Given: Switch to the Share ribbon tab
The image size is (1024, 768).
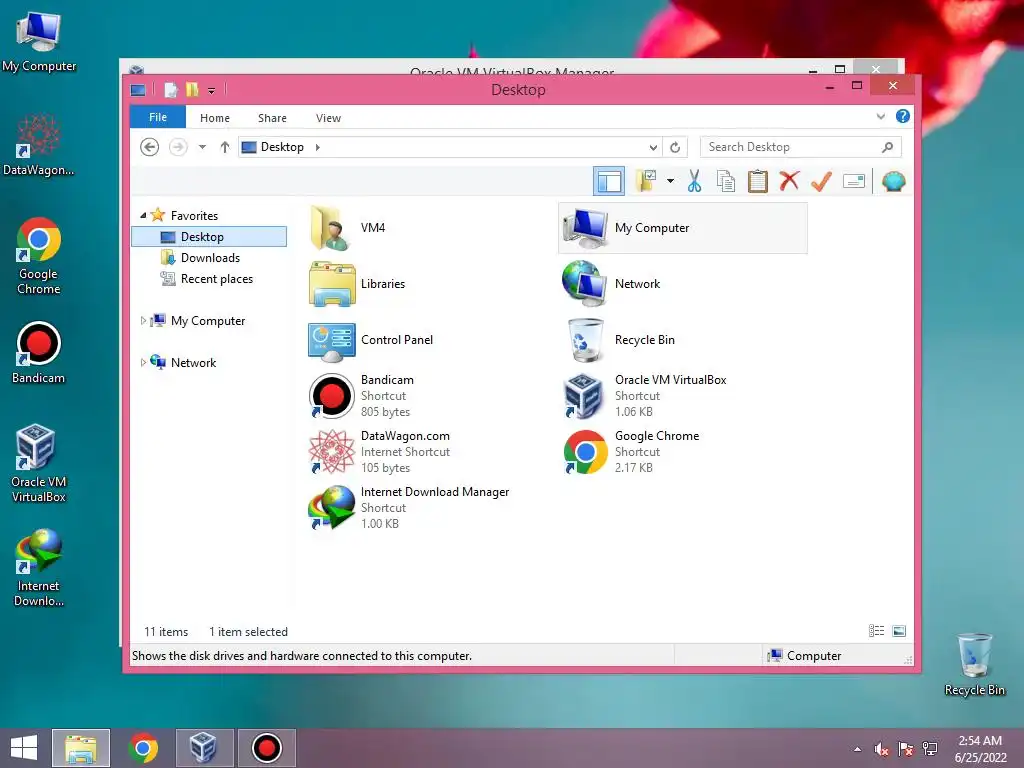Looking at the screenshot, I should pos(272,118).
